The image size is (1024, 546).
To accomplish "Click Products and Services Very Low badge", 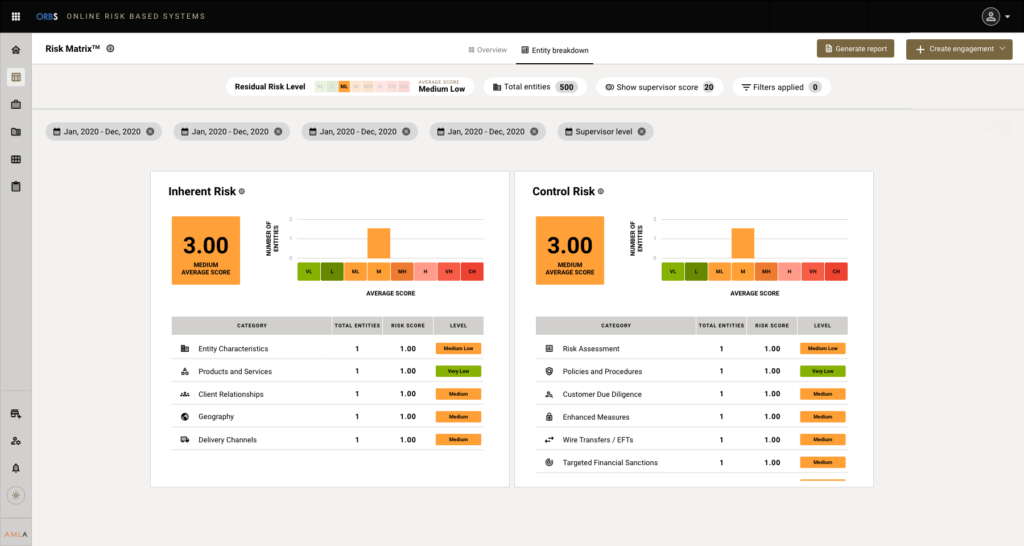I will pyautogui.click(x=458, y=371).
